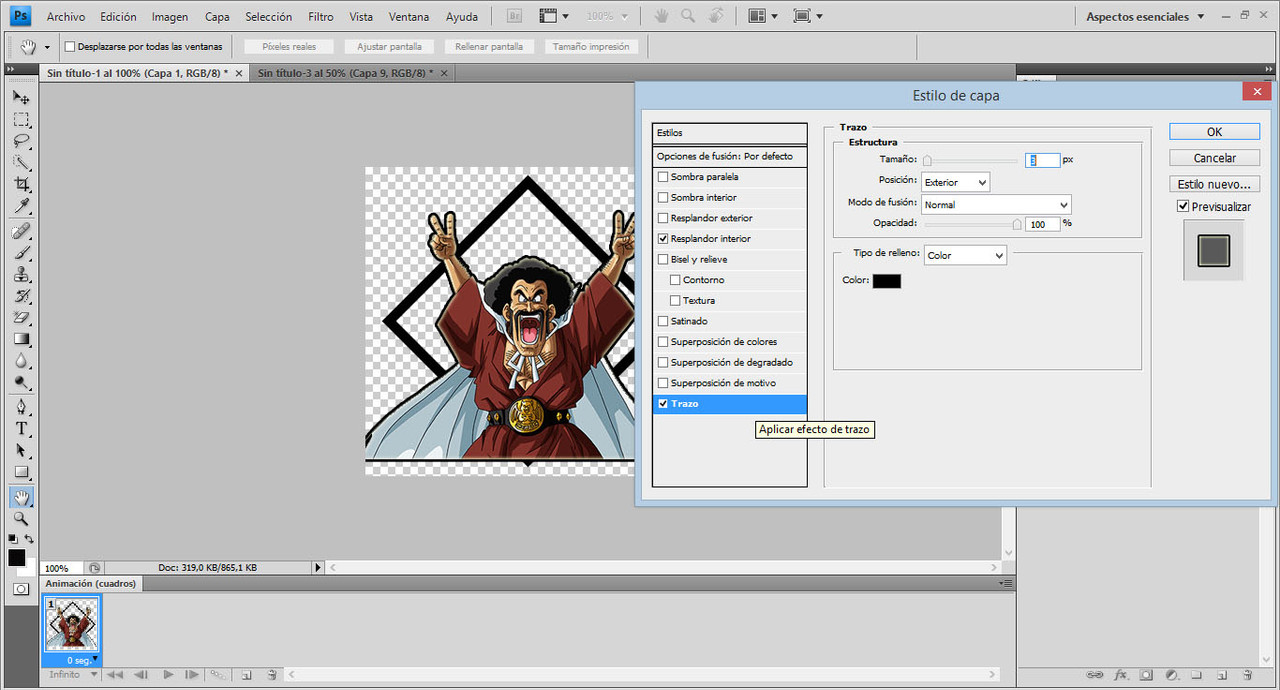Select the Eraser tool

[21, 318]
